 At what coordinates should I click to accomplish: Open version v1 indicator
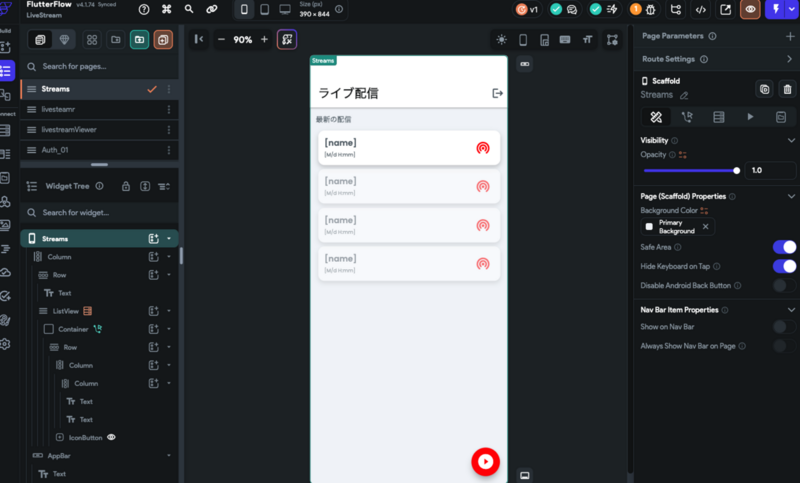pyautogui.click(x=528, y=10)
